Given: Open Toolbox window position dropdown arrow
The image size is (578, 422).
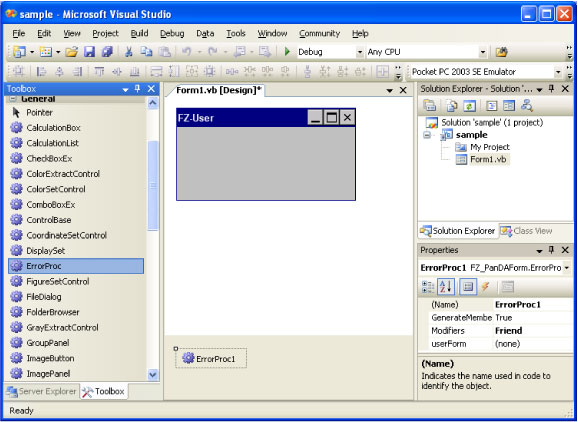Looking at the screenshot, I should (x=125, y=90).
